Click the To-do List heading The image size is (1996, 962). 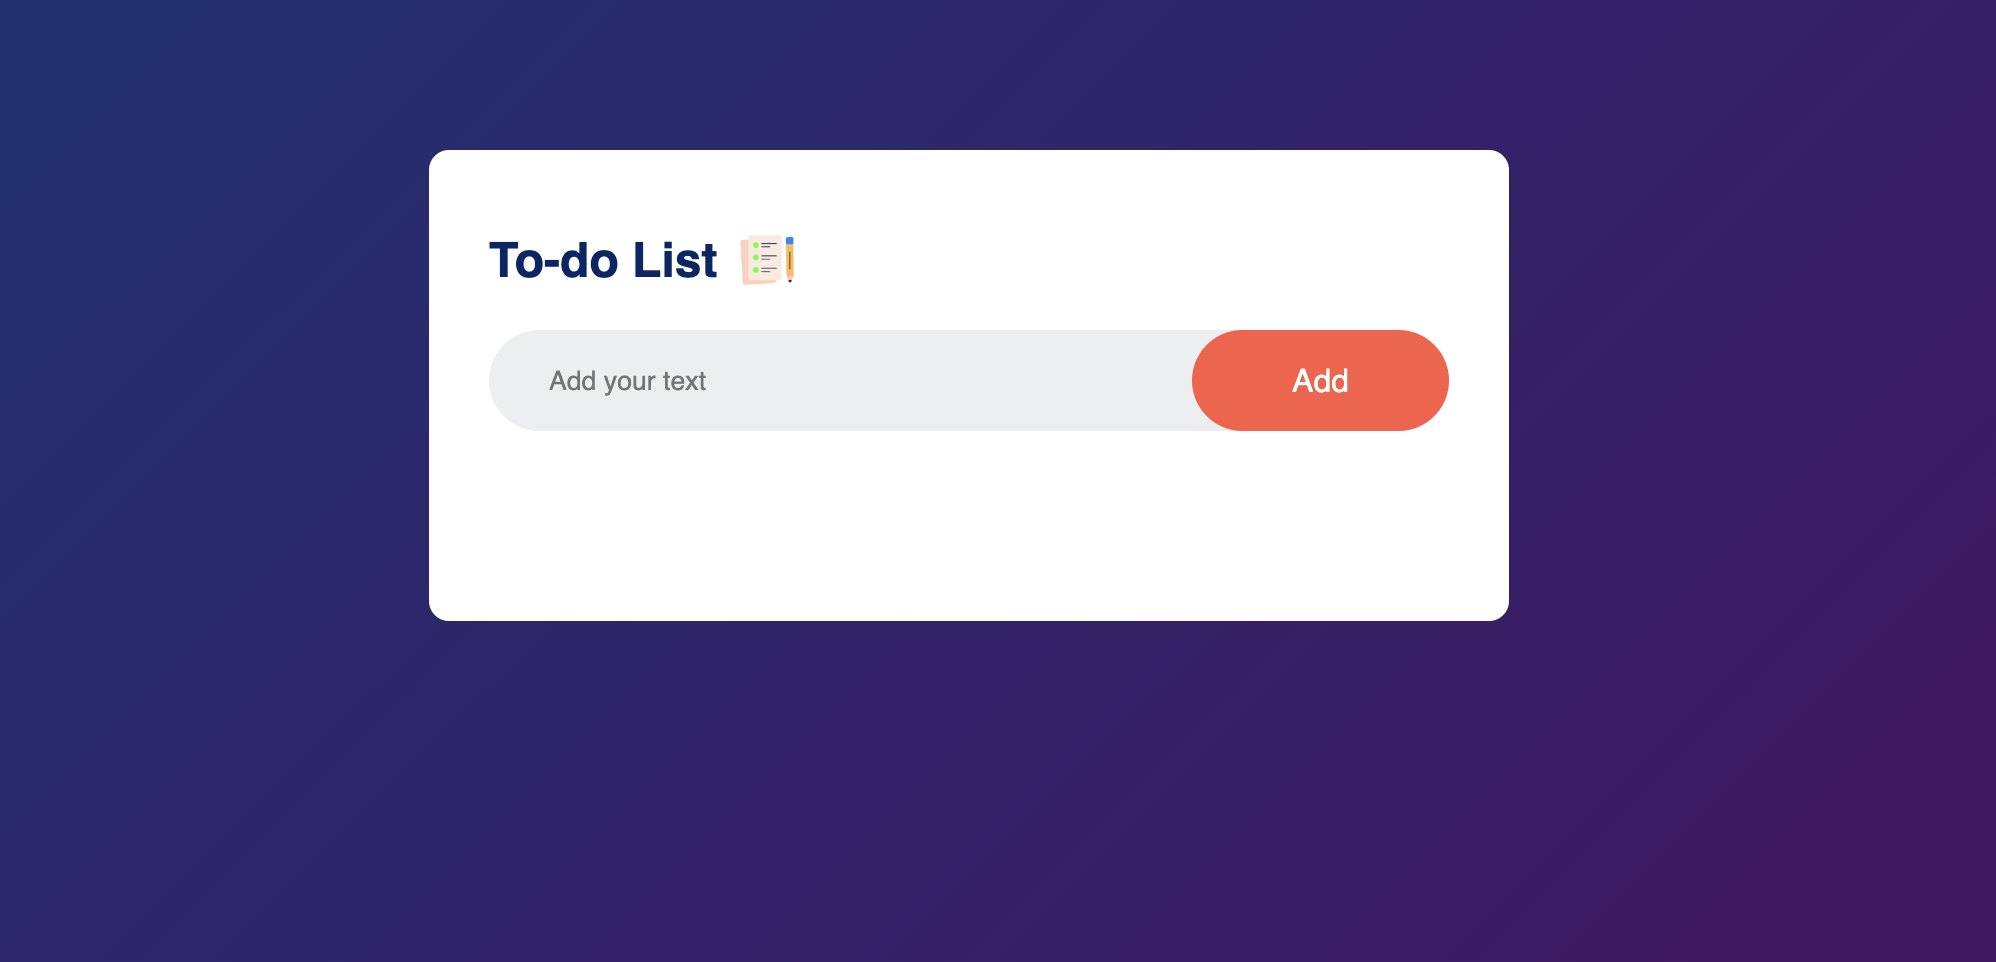tap(603, 261)
